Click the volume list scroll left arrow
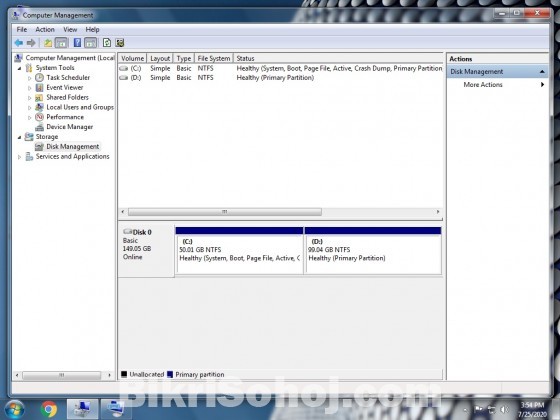 pos(123,212)
